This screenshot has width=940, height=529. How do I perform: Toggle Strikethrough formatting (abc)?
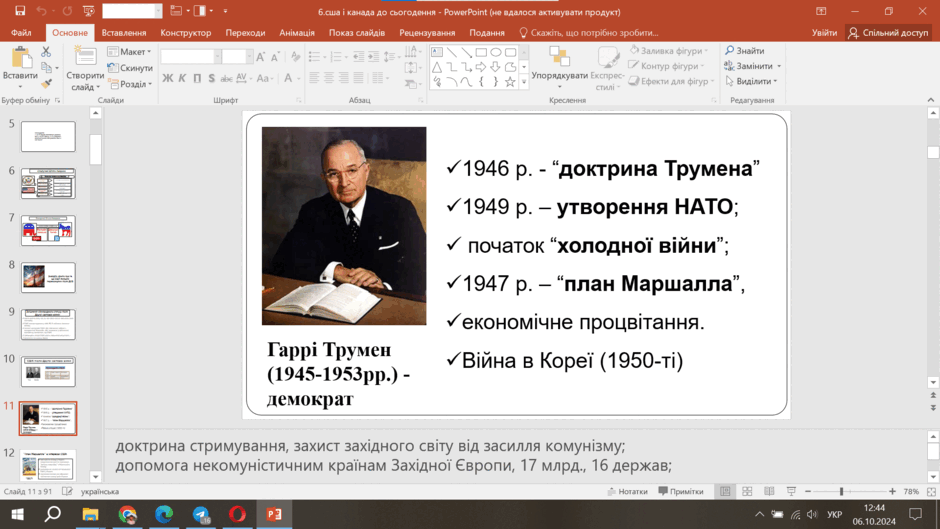pyautogui.click(x=226, y=78)
